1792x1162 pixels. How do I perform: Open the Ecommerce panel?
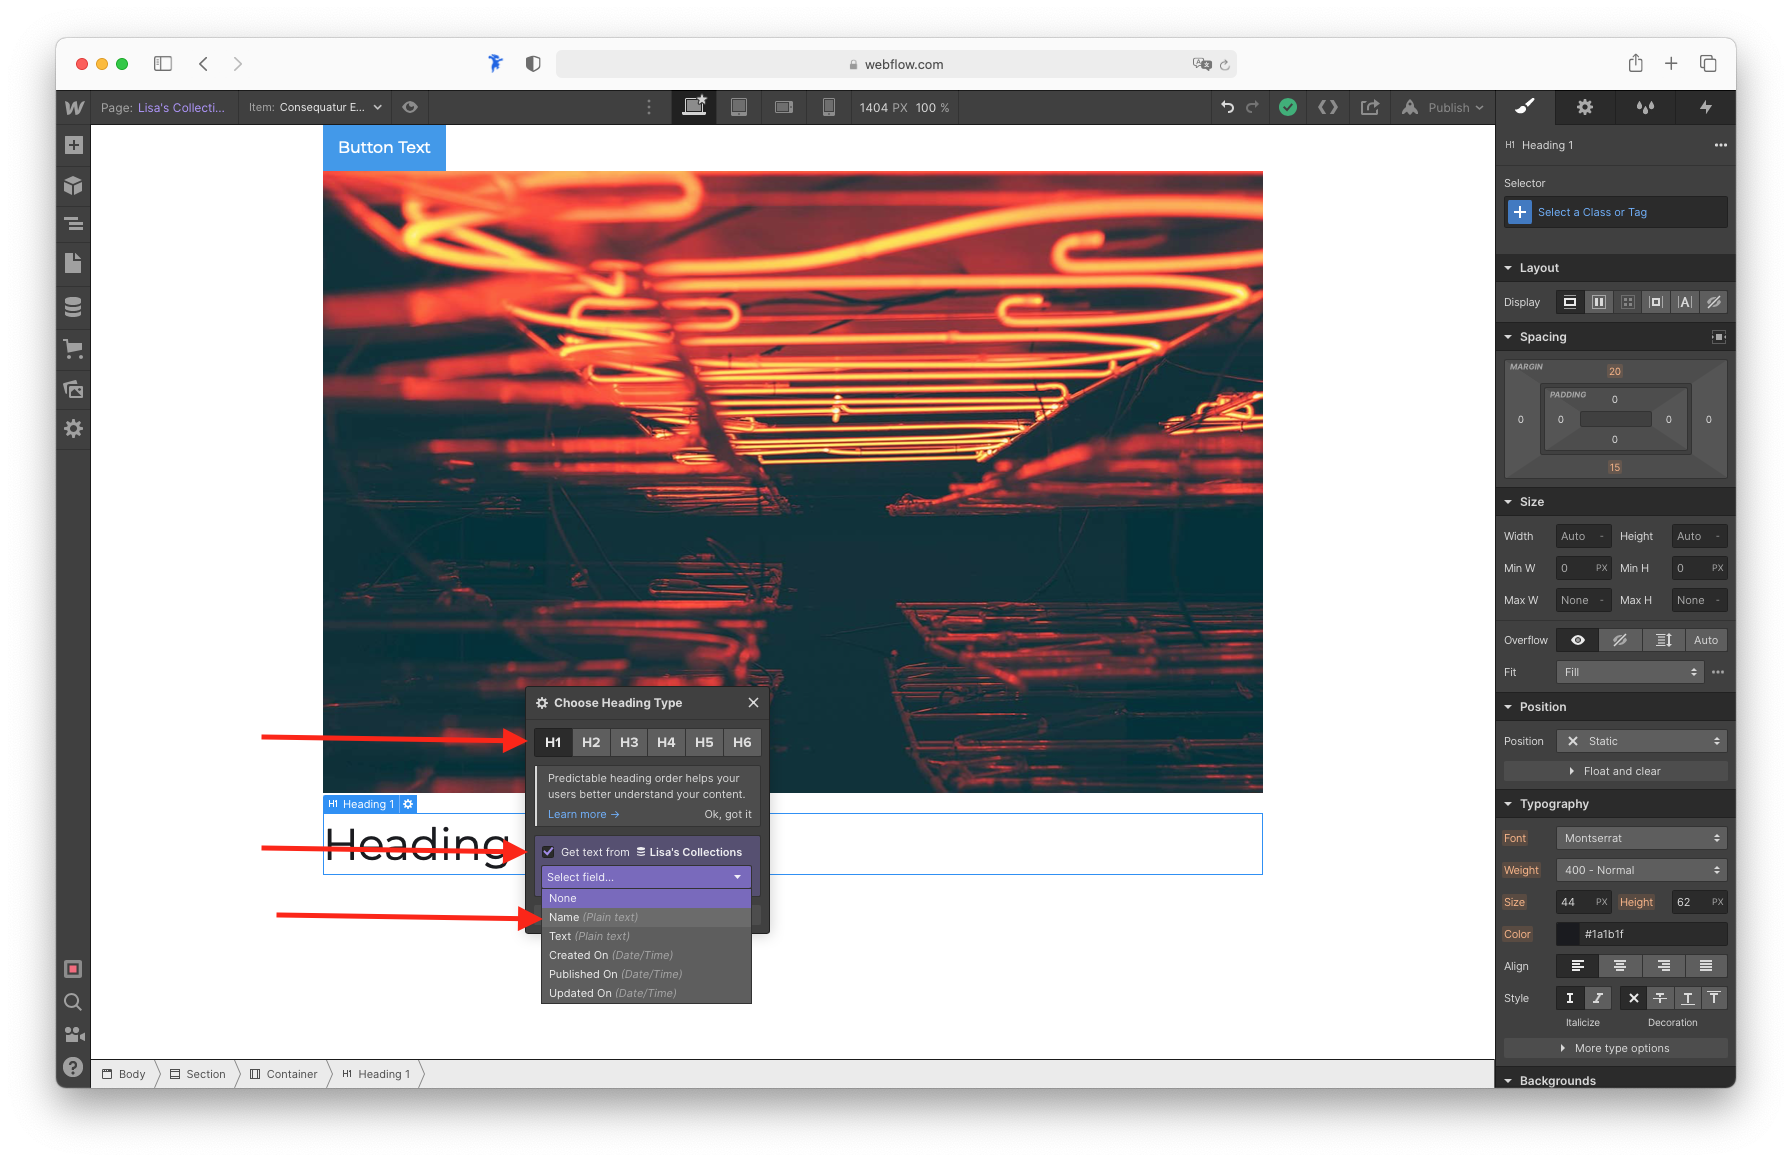click(73, 348)
